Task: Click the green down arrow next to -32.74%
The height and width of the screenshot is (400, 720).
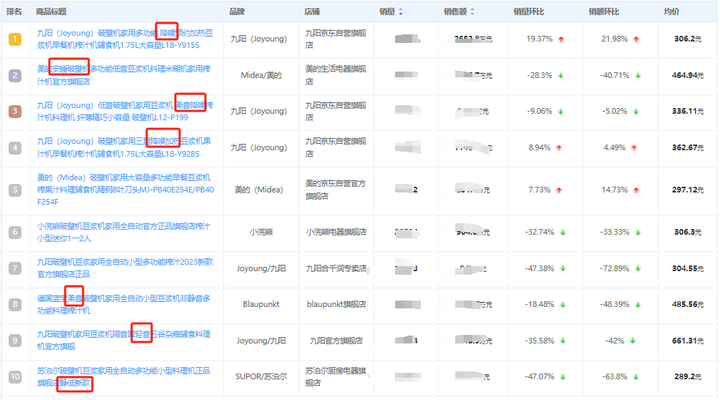Action: coord(563,232)
